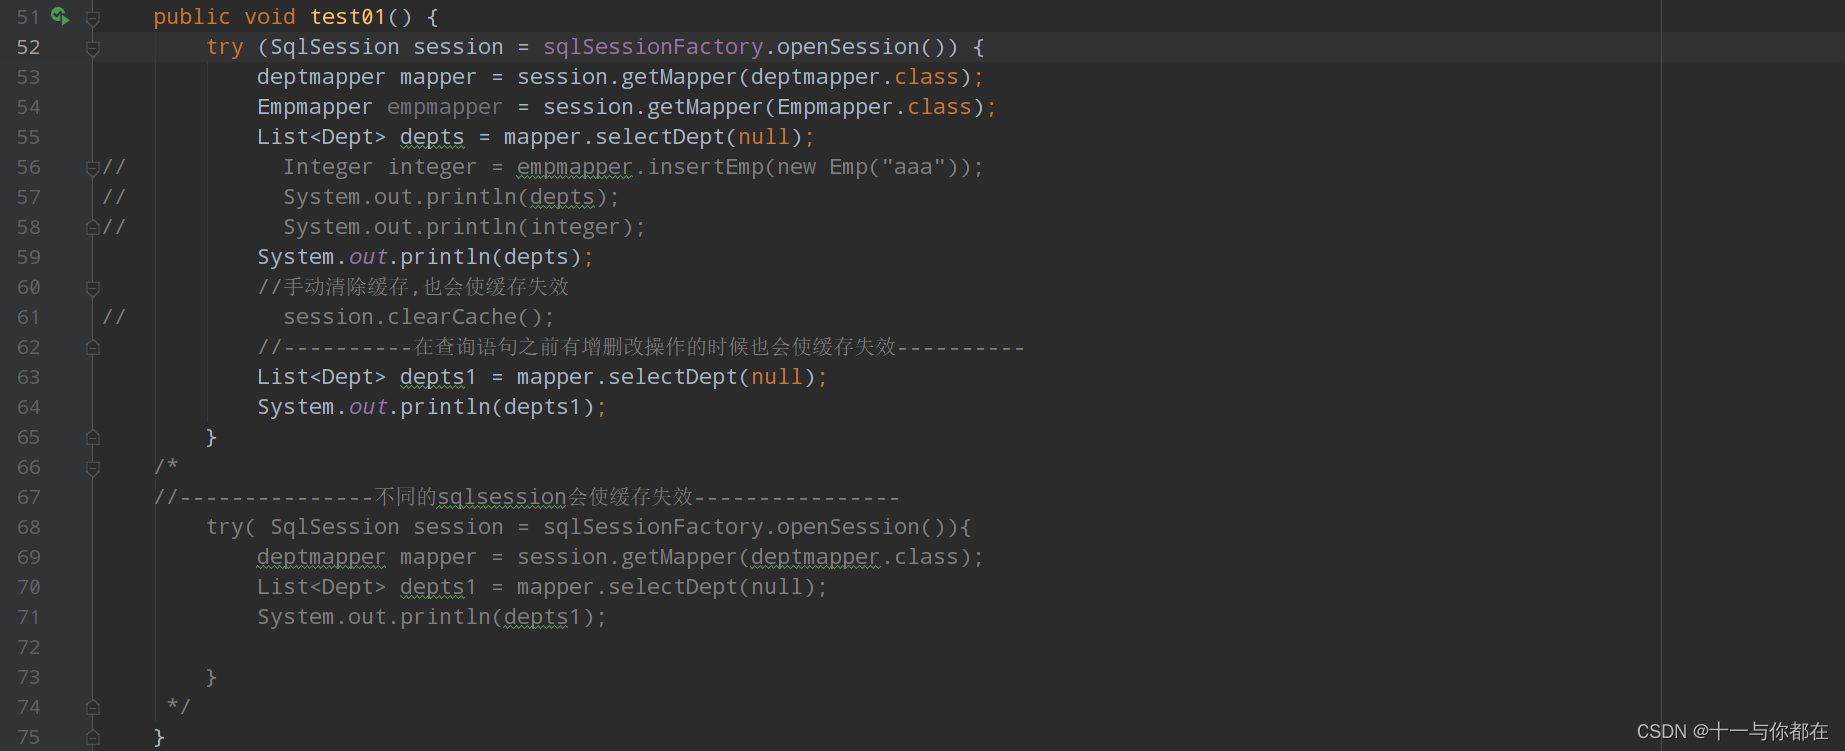The width and height of the screenshot is (1845, 751).
Task: Place the cursor on underlined depts variable at line 55
Action: (432, 137)
